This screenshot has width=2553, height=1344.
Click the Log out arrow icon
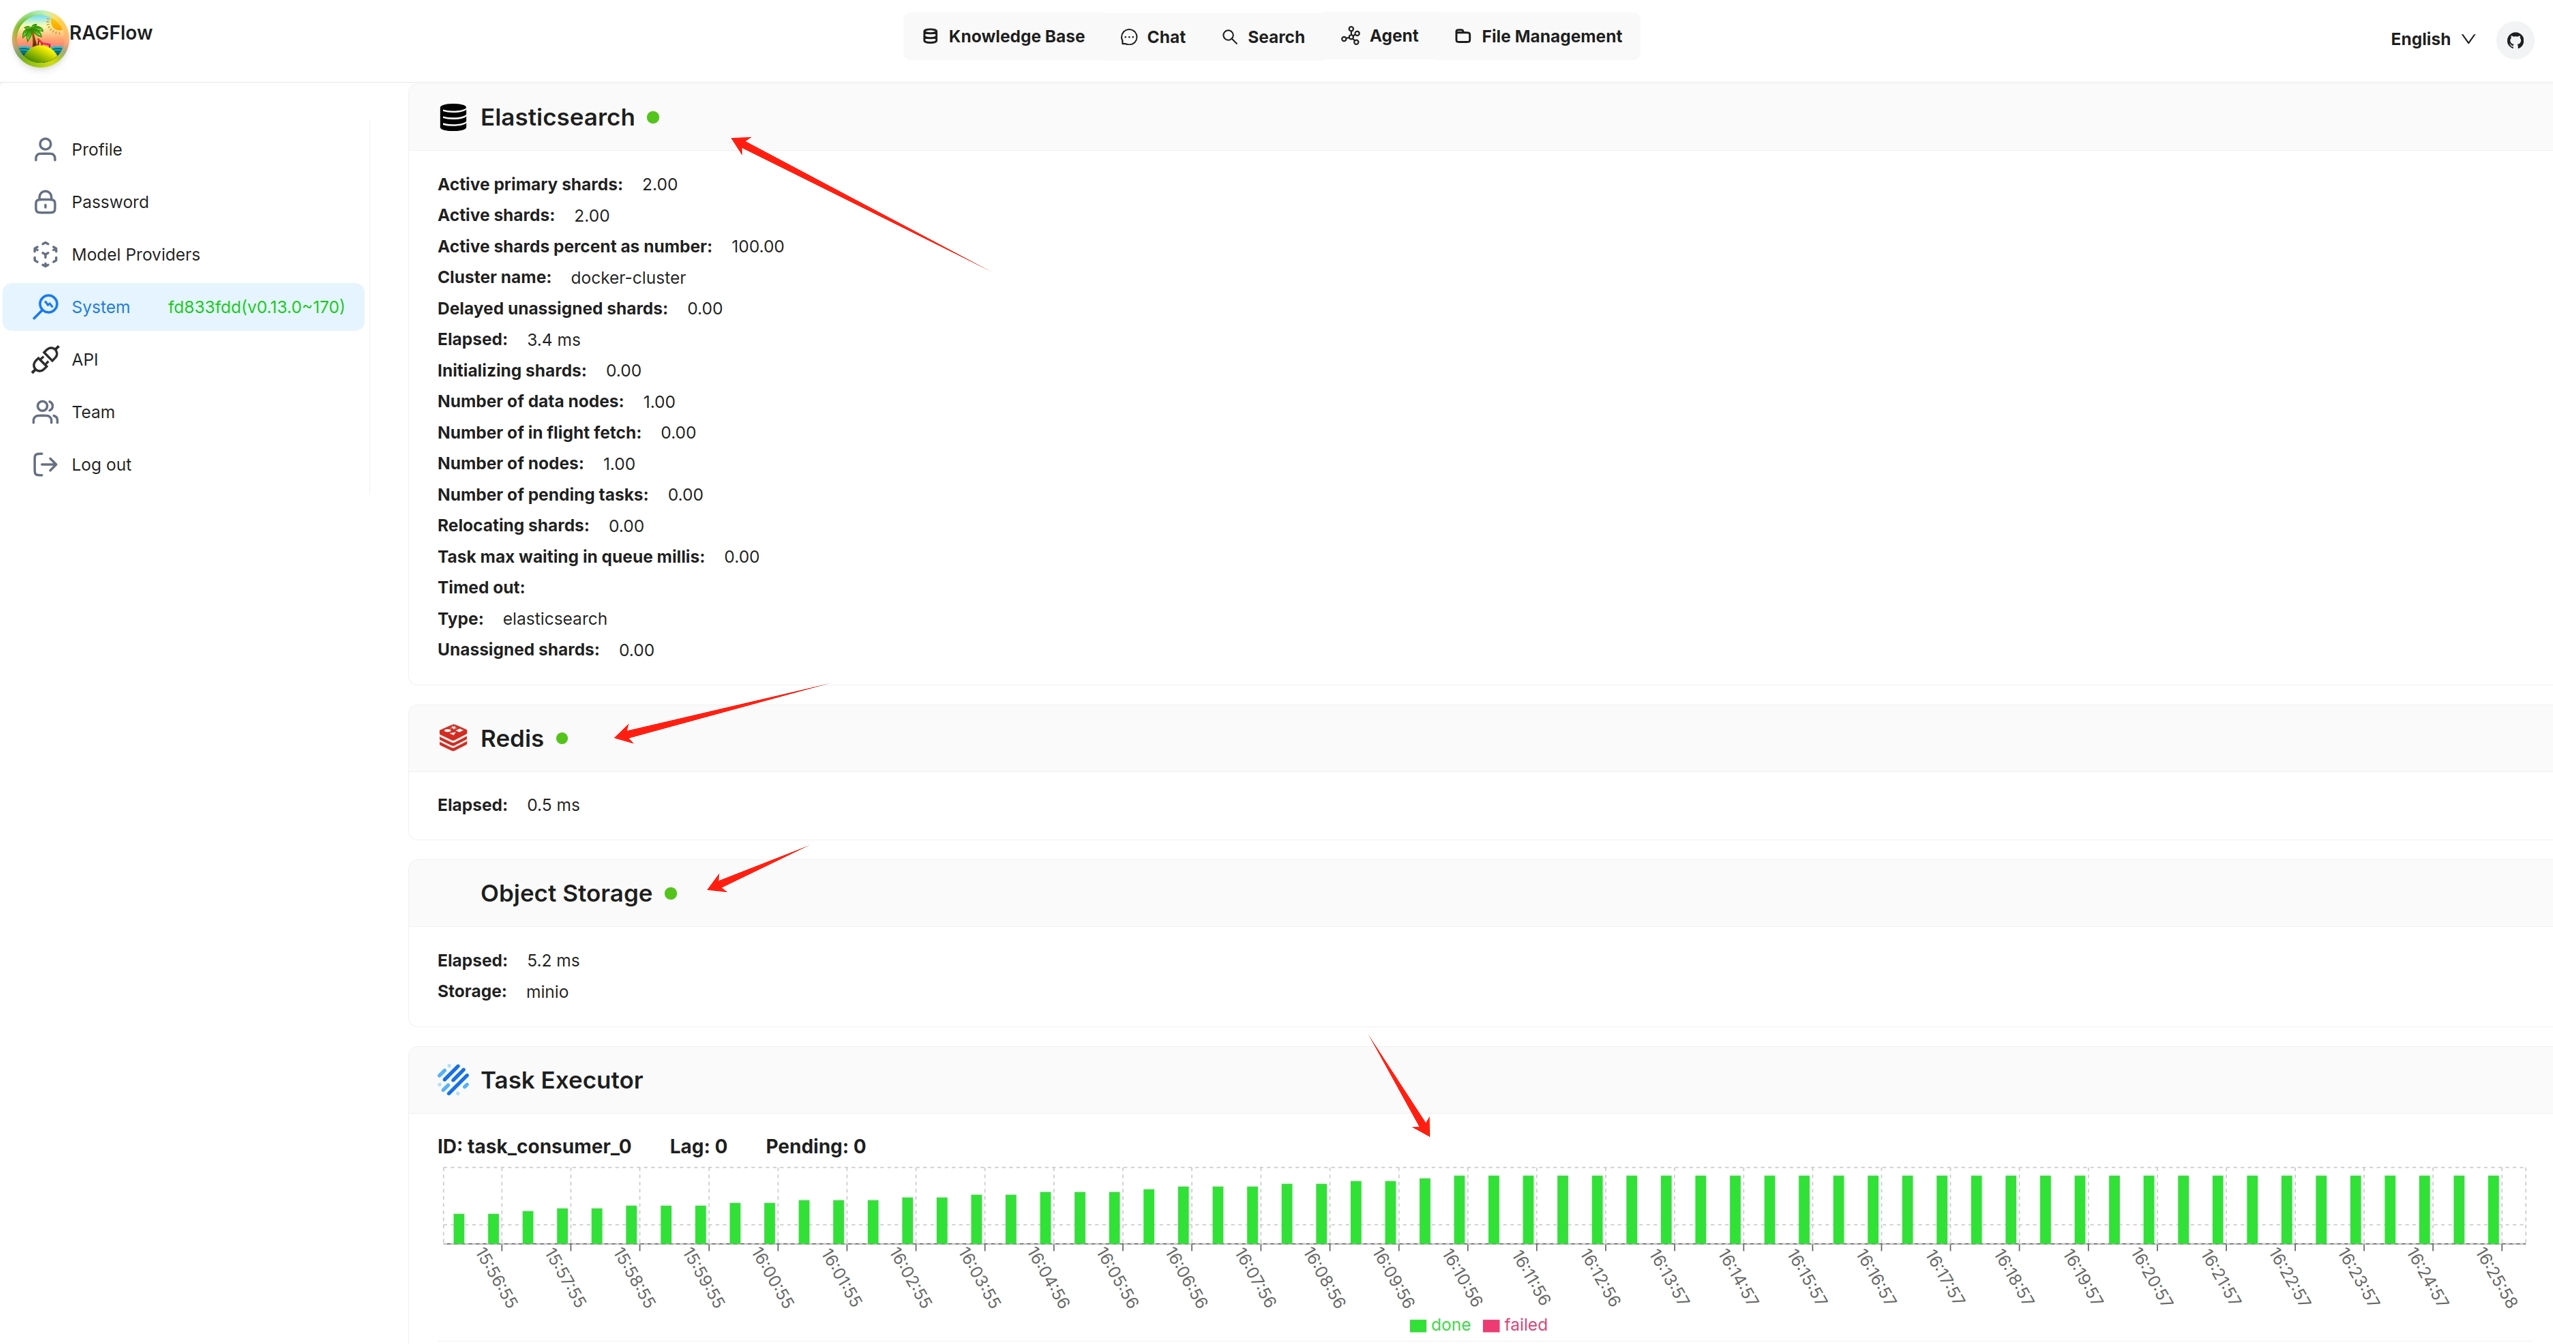point(45,464)
